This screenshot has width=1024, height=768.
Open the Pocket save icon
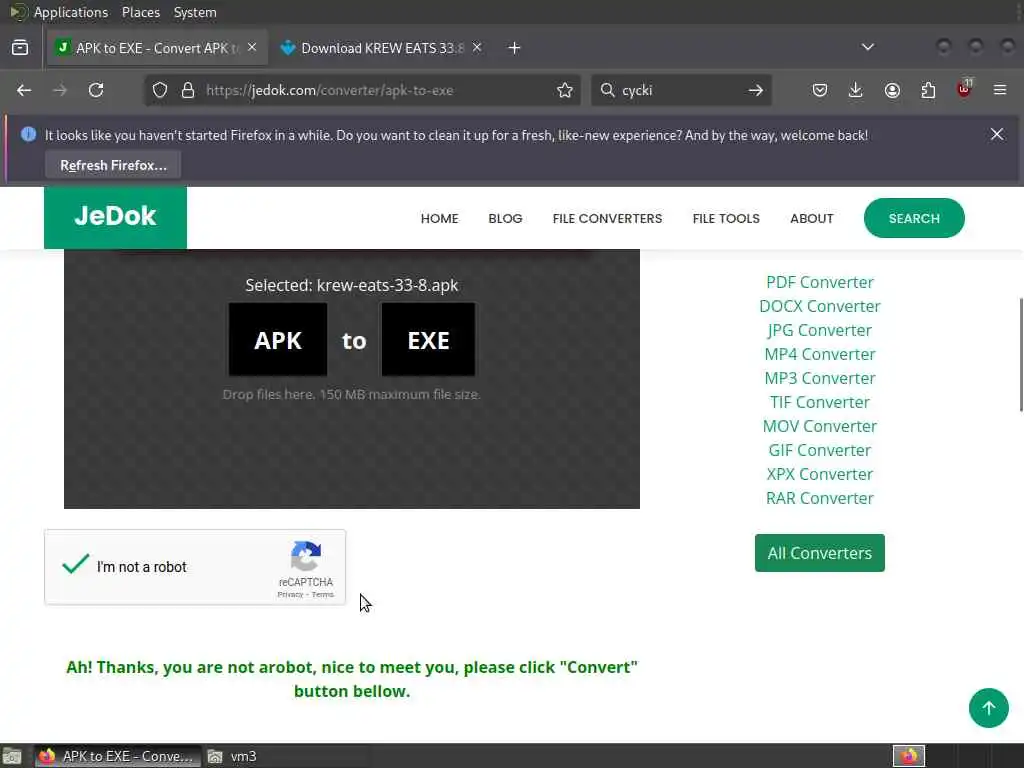pos(820,90)
